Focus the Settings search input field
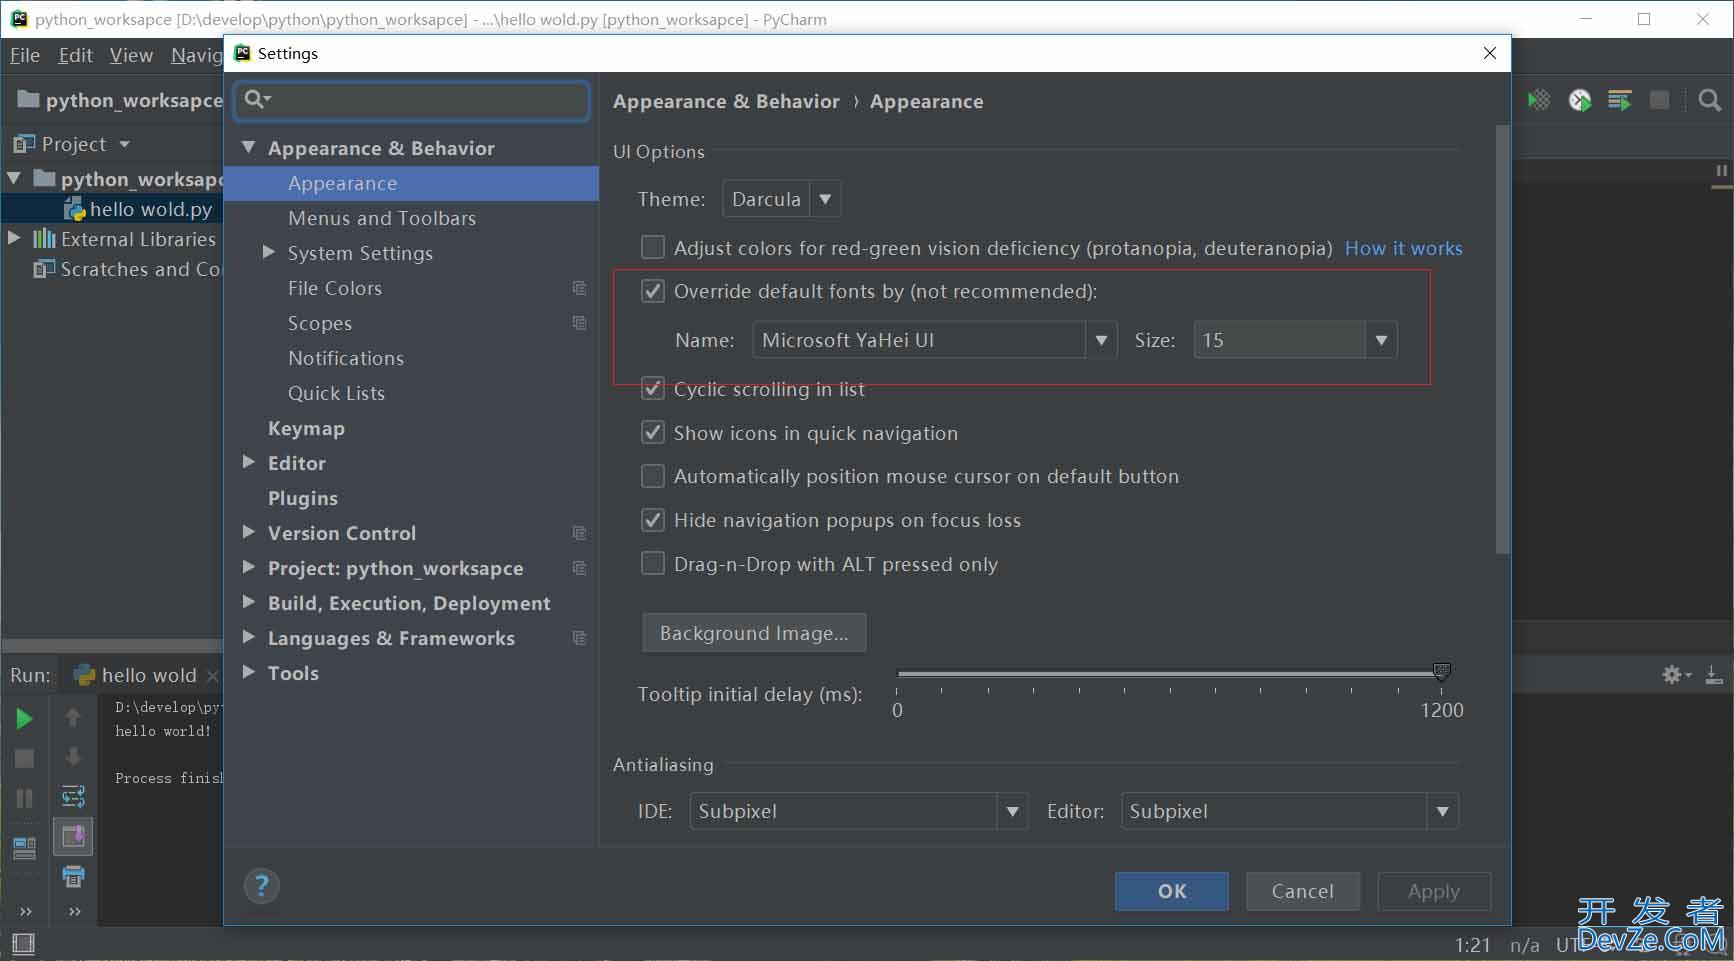Viewport: 1734px width, 961px height. [x=412, y=100]
